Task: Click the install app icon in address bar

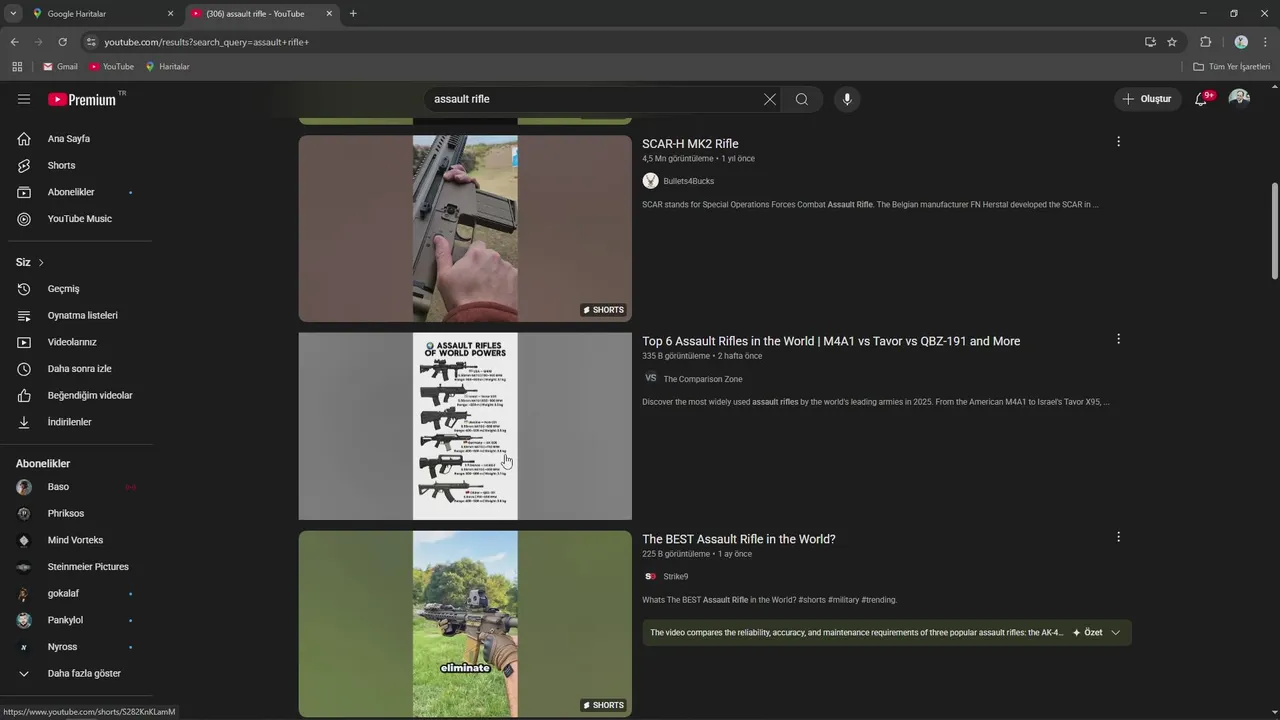Action: click(x=1150, y=42)
